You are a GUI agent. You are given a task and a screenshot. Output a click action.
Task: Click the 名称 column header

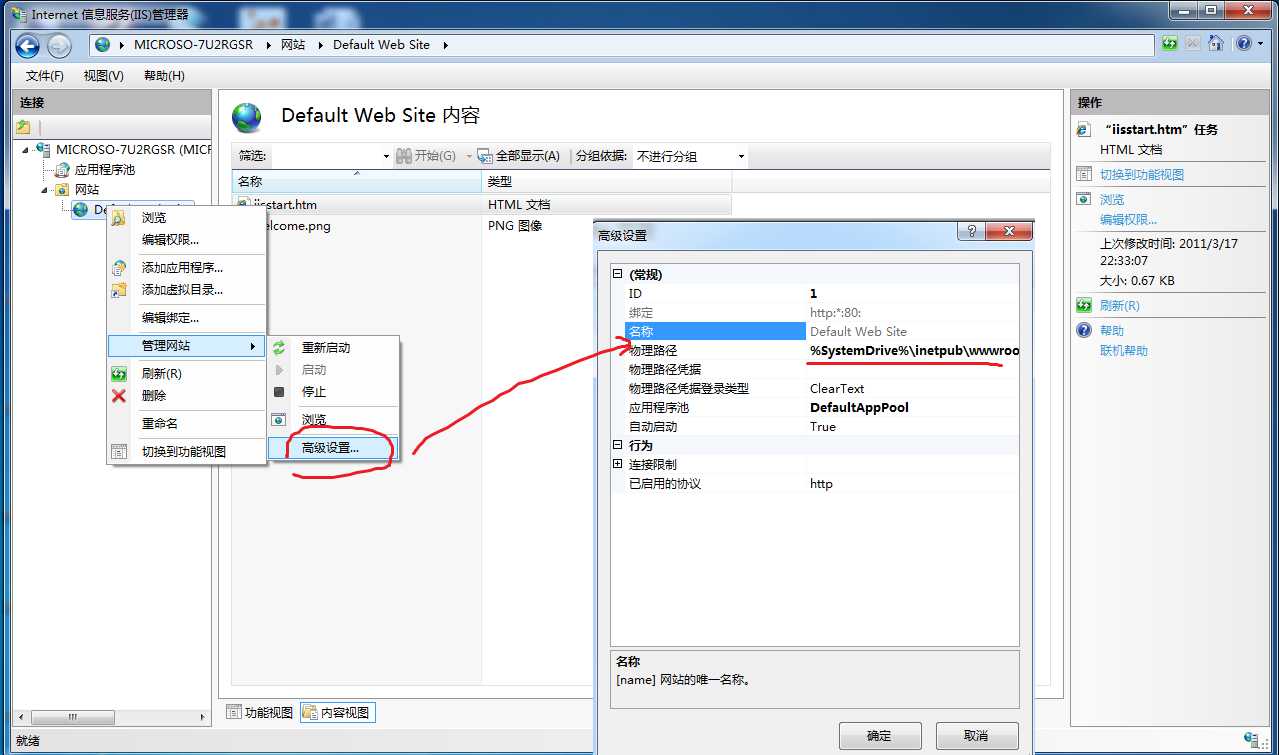[357, 182]
